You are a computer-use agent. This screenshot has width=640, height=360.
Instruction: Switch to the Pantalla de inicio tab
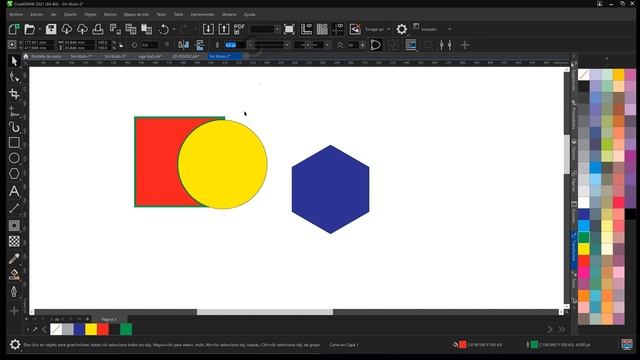pos(46,56)
